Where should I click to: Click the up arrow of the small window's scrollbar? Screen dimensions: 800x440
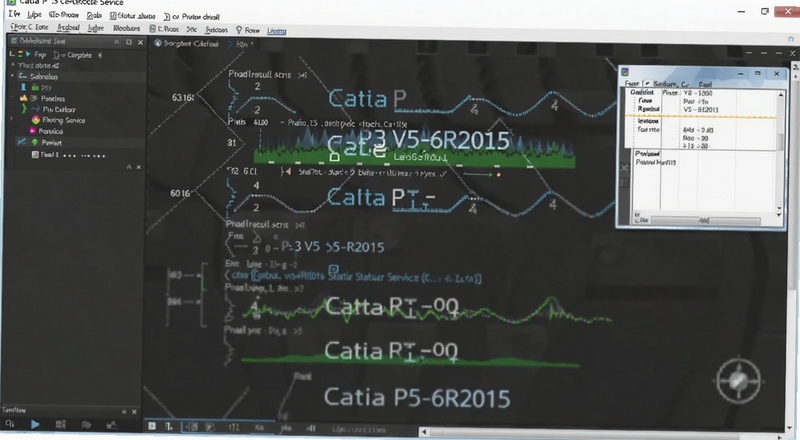coord(780,95)
